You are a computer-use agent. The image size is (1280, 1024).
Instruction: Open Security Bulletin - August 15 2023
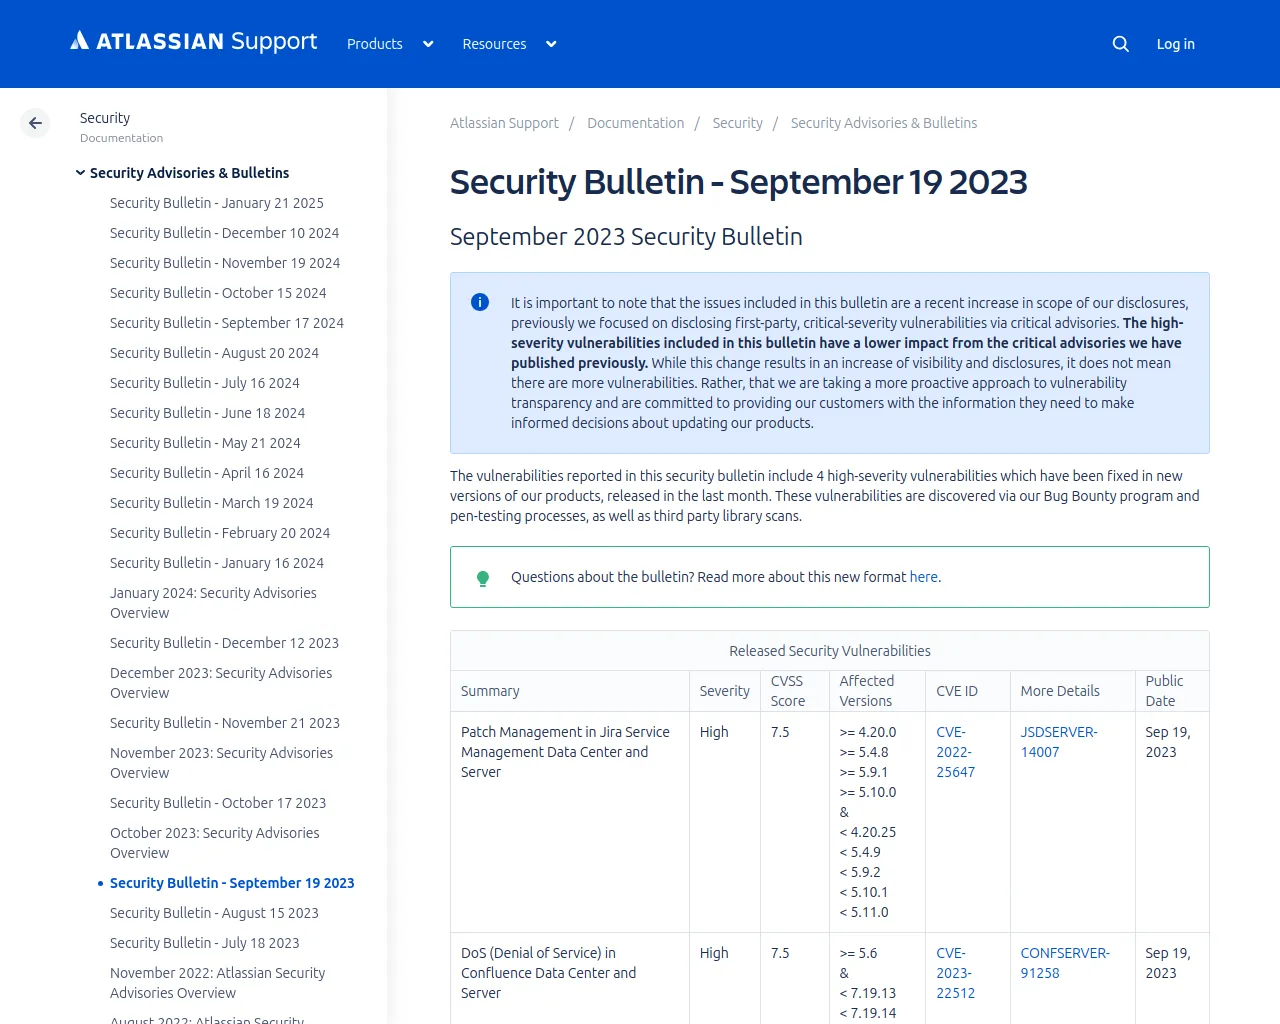tap(214, 913)
